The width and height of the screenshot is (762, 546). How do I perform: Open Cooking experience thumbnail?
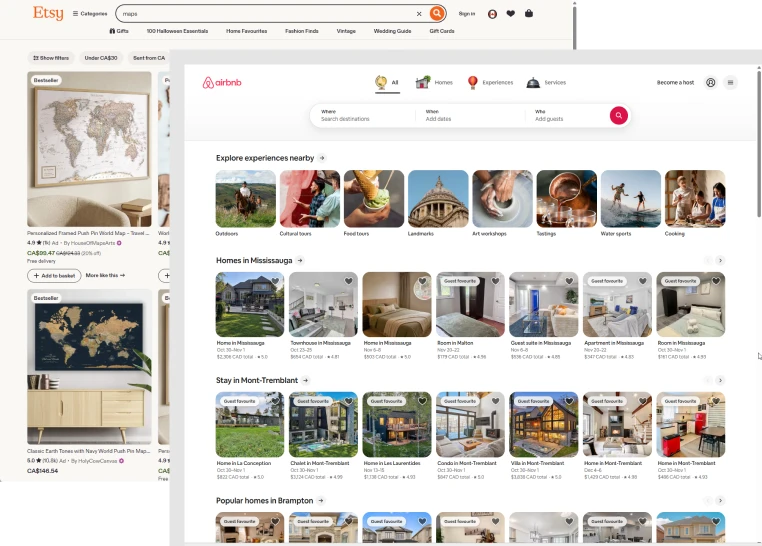694,199
